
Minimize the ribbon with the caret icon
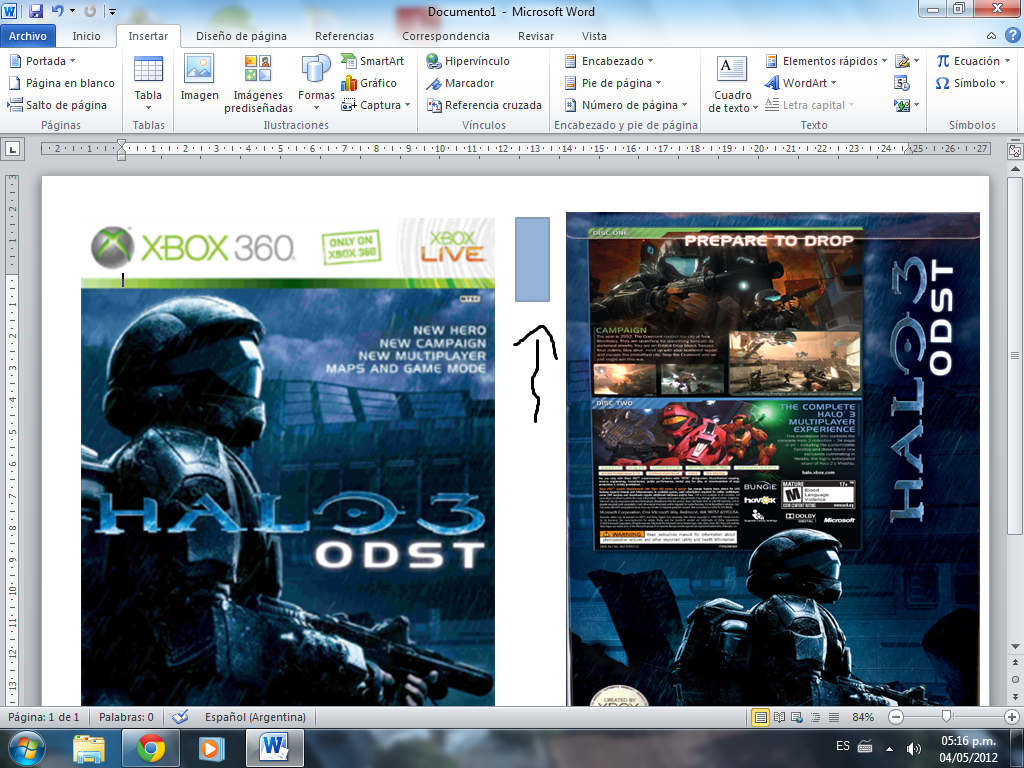pos(991,36)
